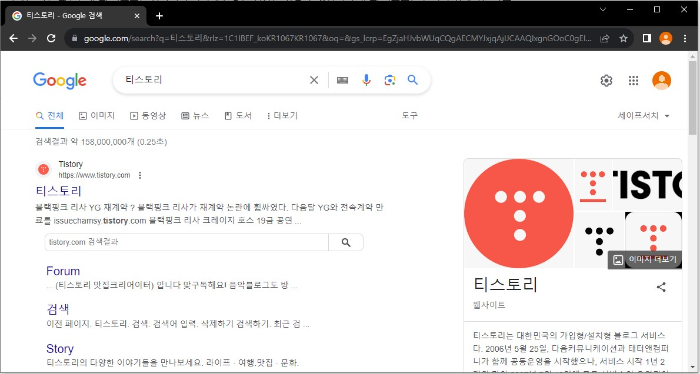Open Chrome profile avatar in toolbar

666,38
